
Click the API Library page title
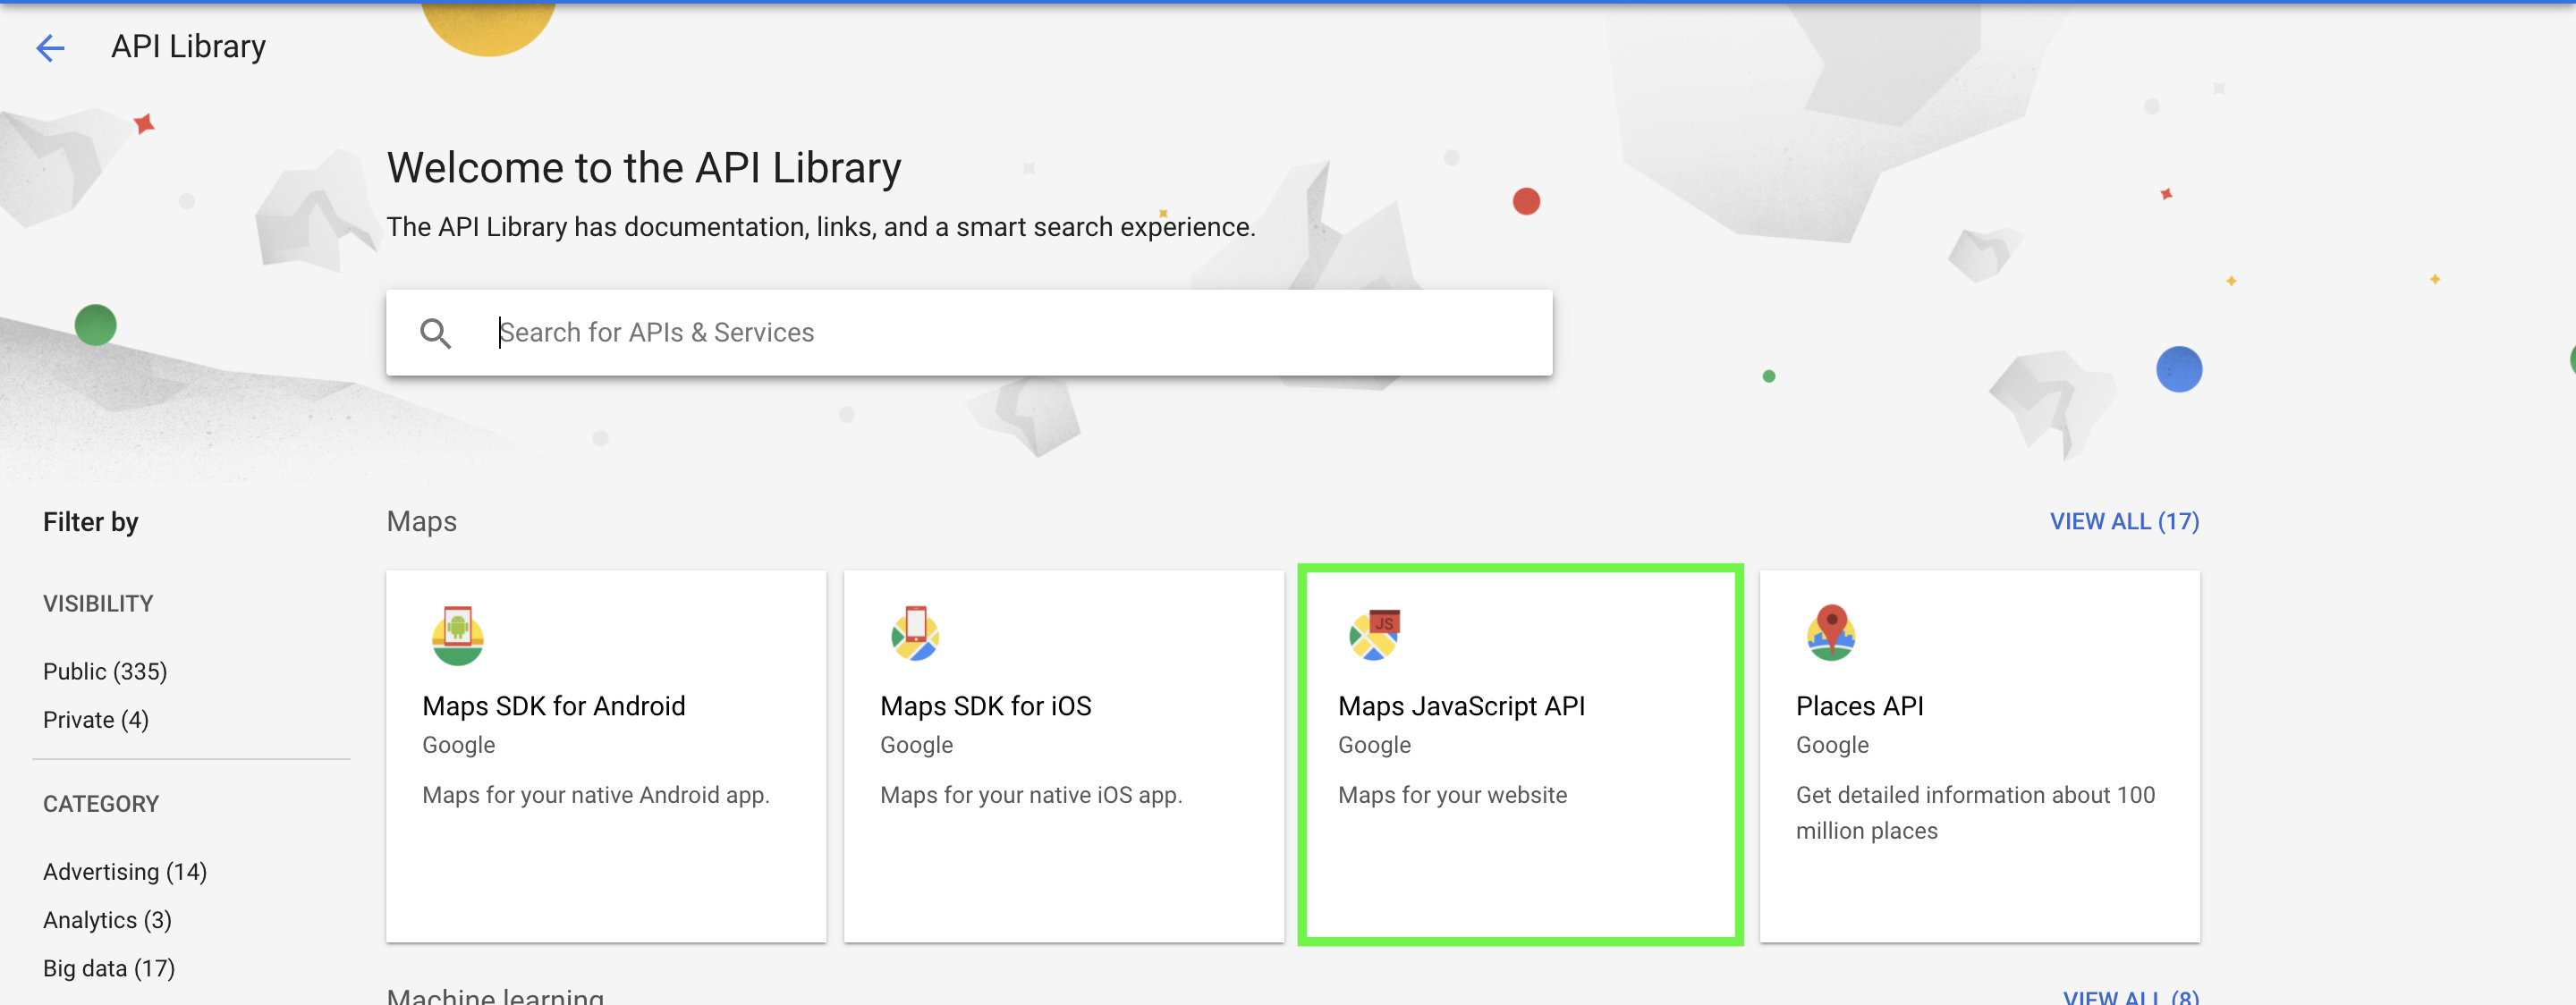point(188,47)
